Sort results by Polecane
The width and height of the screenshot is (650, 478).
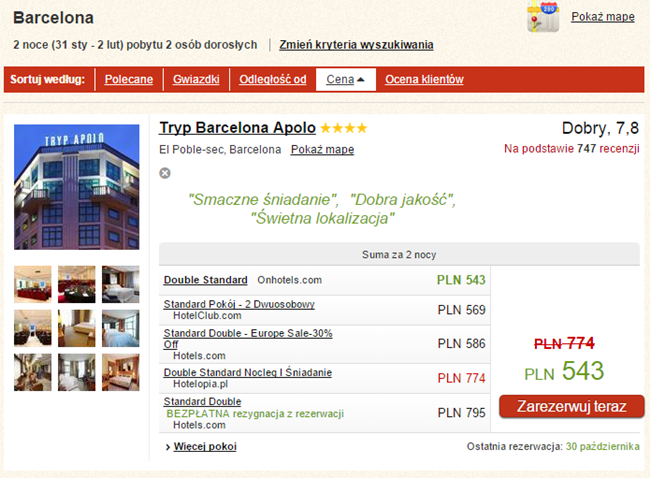click(x=129, y=79)
